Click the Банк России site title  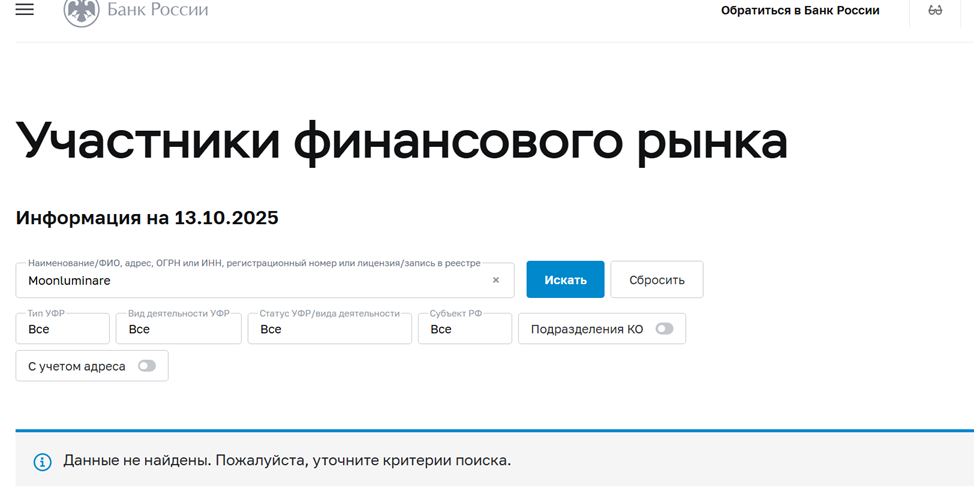coord(158,10)
